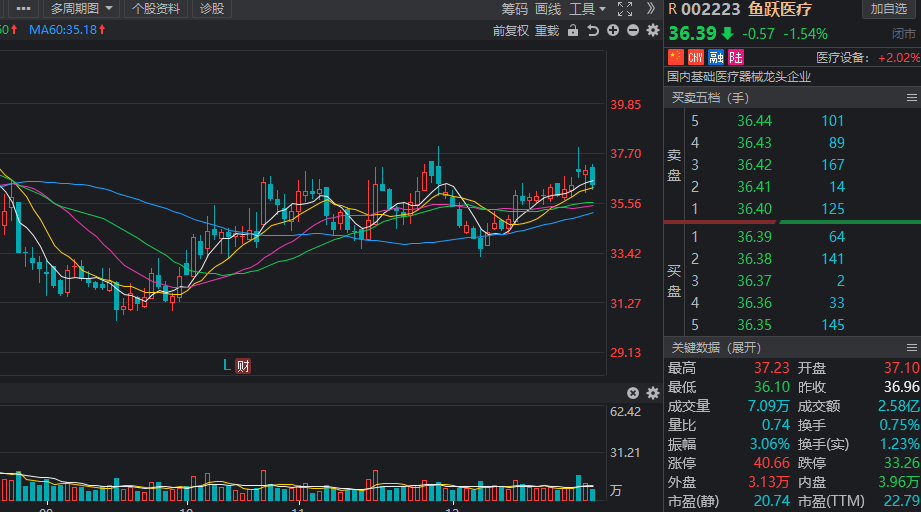Open main chart settings gear icon

coord(653,30)
